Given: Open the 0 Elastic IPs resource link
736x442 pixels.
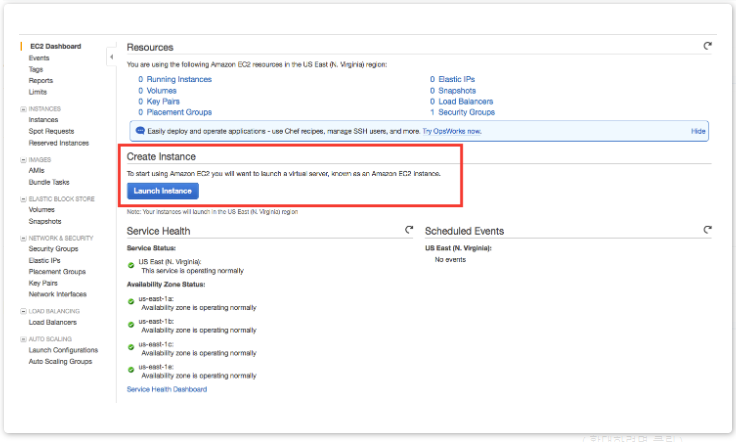Looking at the screenshot, I should [x=452, y=79].
